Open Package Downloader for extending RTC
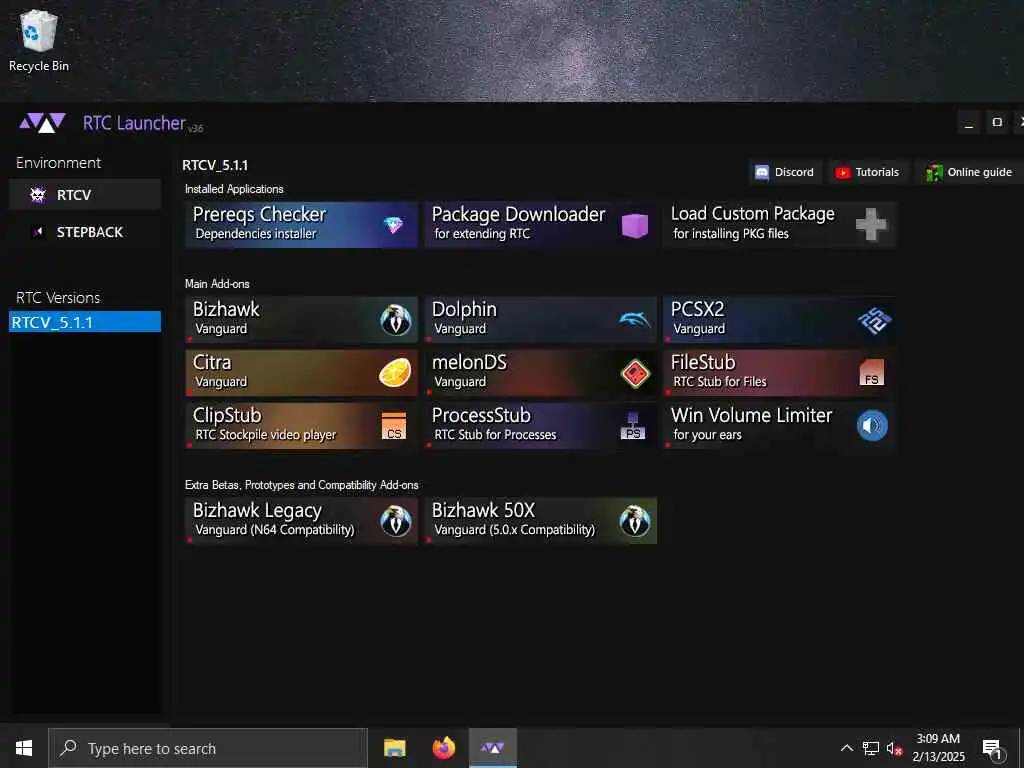 pyautogui.click(x=541, y=225)
